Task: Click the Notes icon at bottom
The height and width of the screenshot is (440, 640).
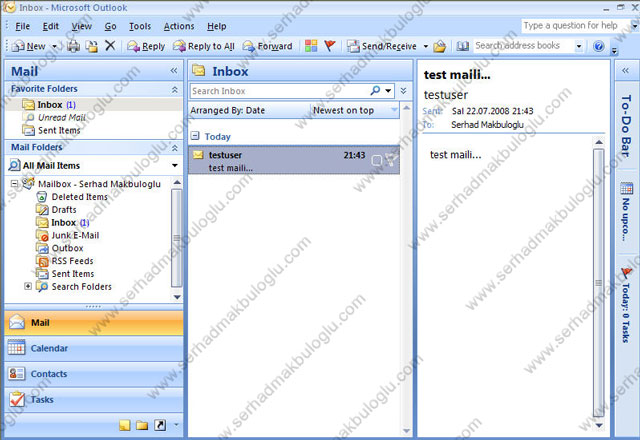Action: [x=124, y=425]
